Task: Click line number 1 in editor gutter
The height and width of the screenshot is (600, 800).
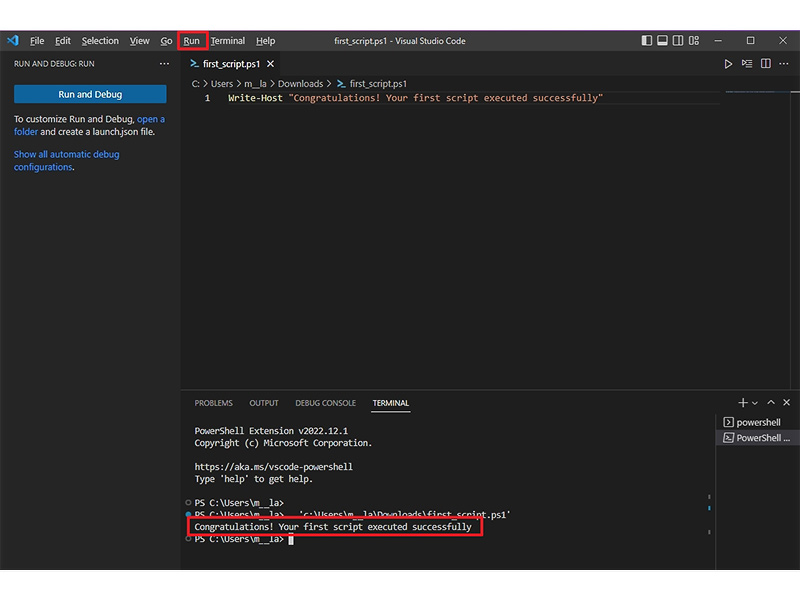Action: pyautogui.click(x=207, y=98)
